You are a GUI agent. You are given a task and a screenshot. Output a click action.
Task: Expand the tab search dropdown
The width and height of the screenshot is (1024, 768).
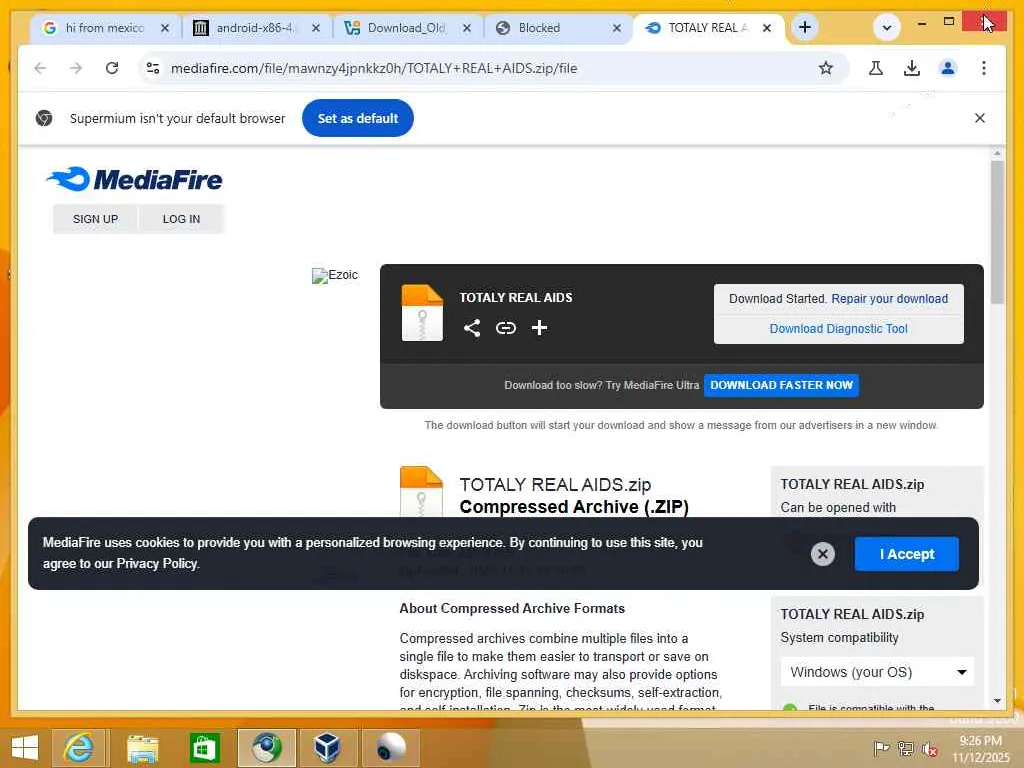[x=887, y=27]
